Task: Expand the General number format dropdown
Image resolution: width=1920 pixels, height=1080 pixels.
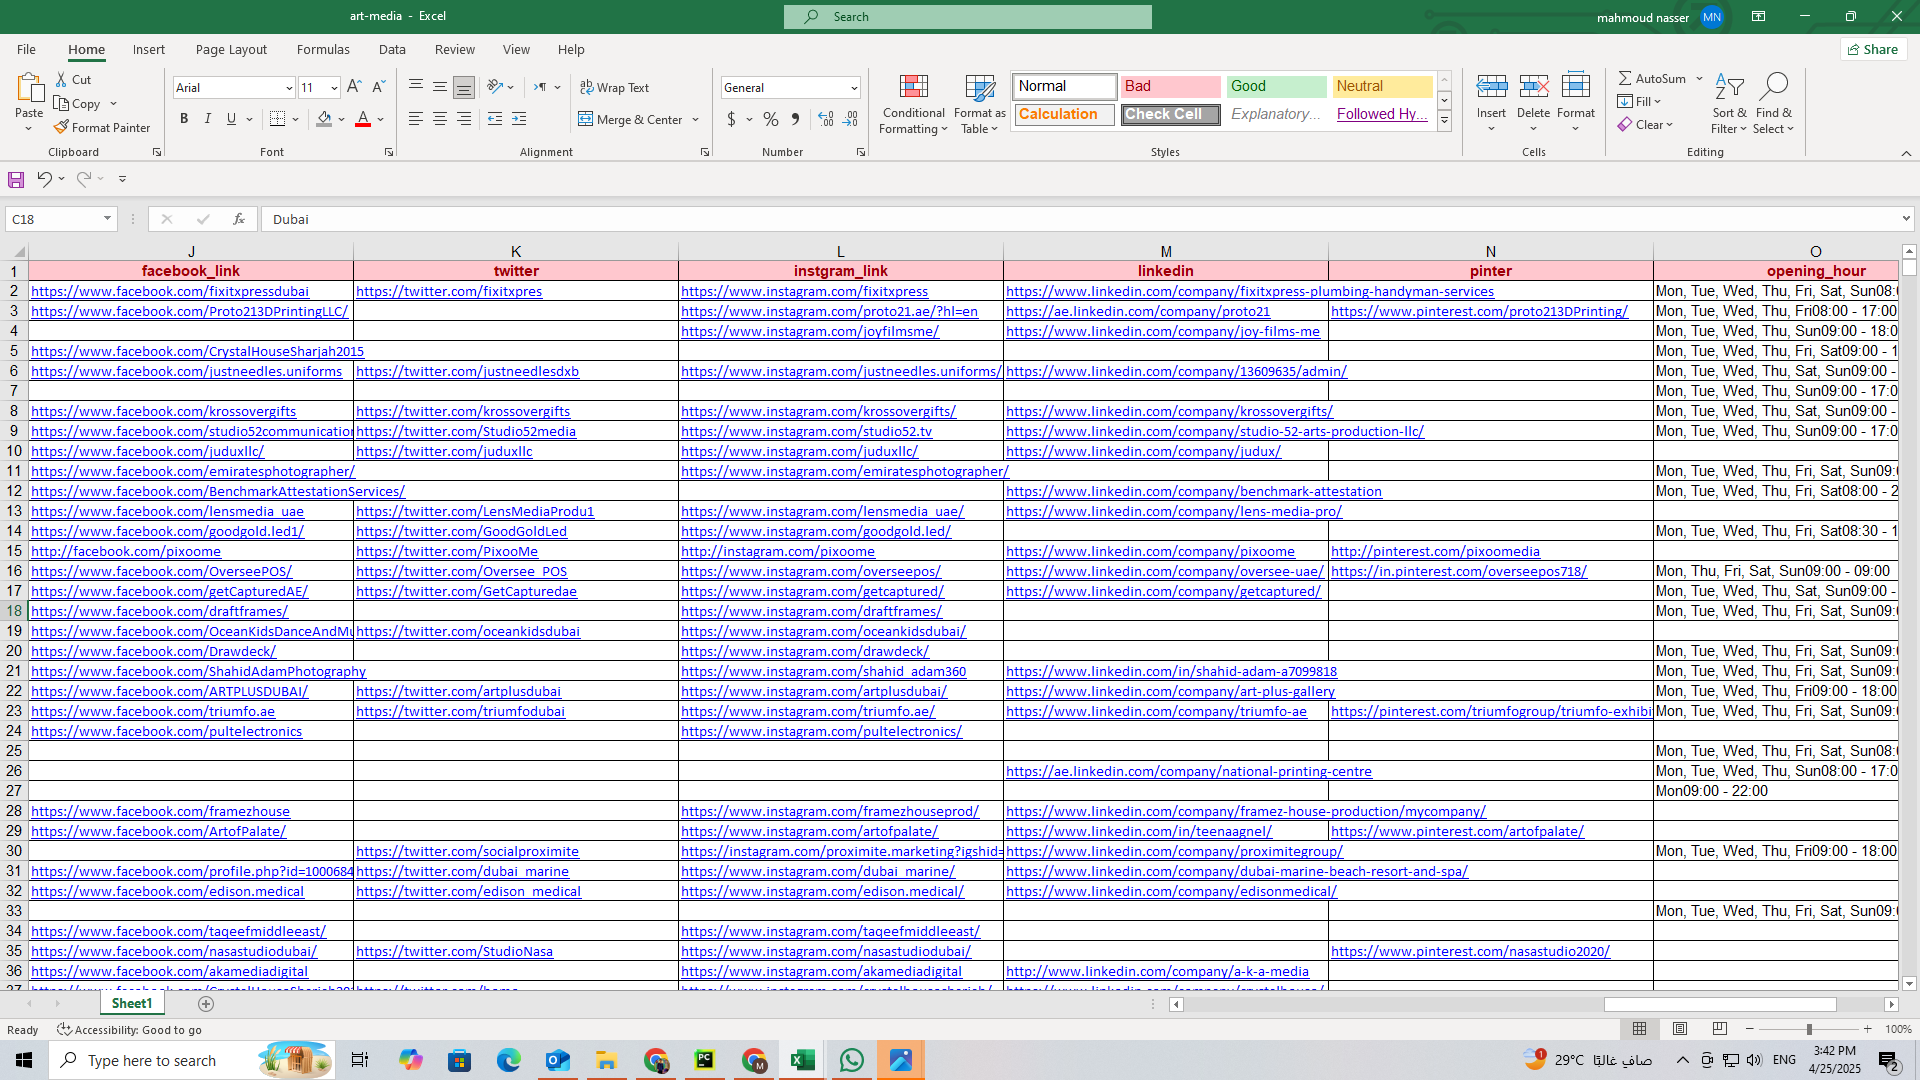Action: click(854, 88)
